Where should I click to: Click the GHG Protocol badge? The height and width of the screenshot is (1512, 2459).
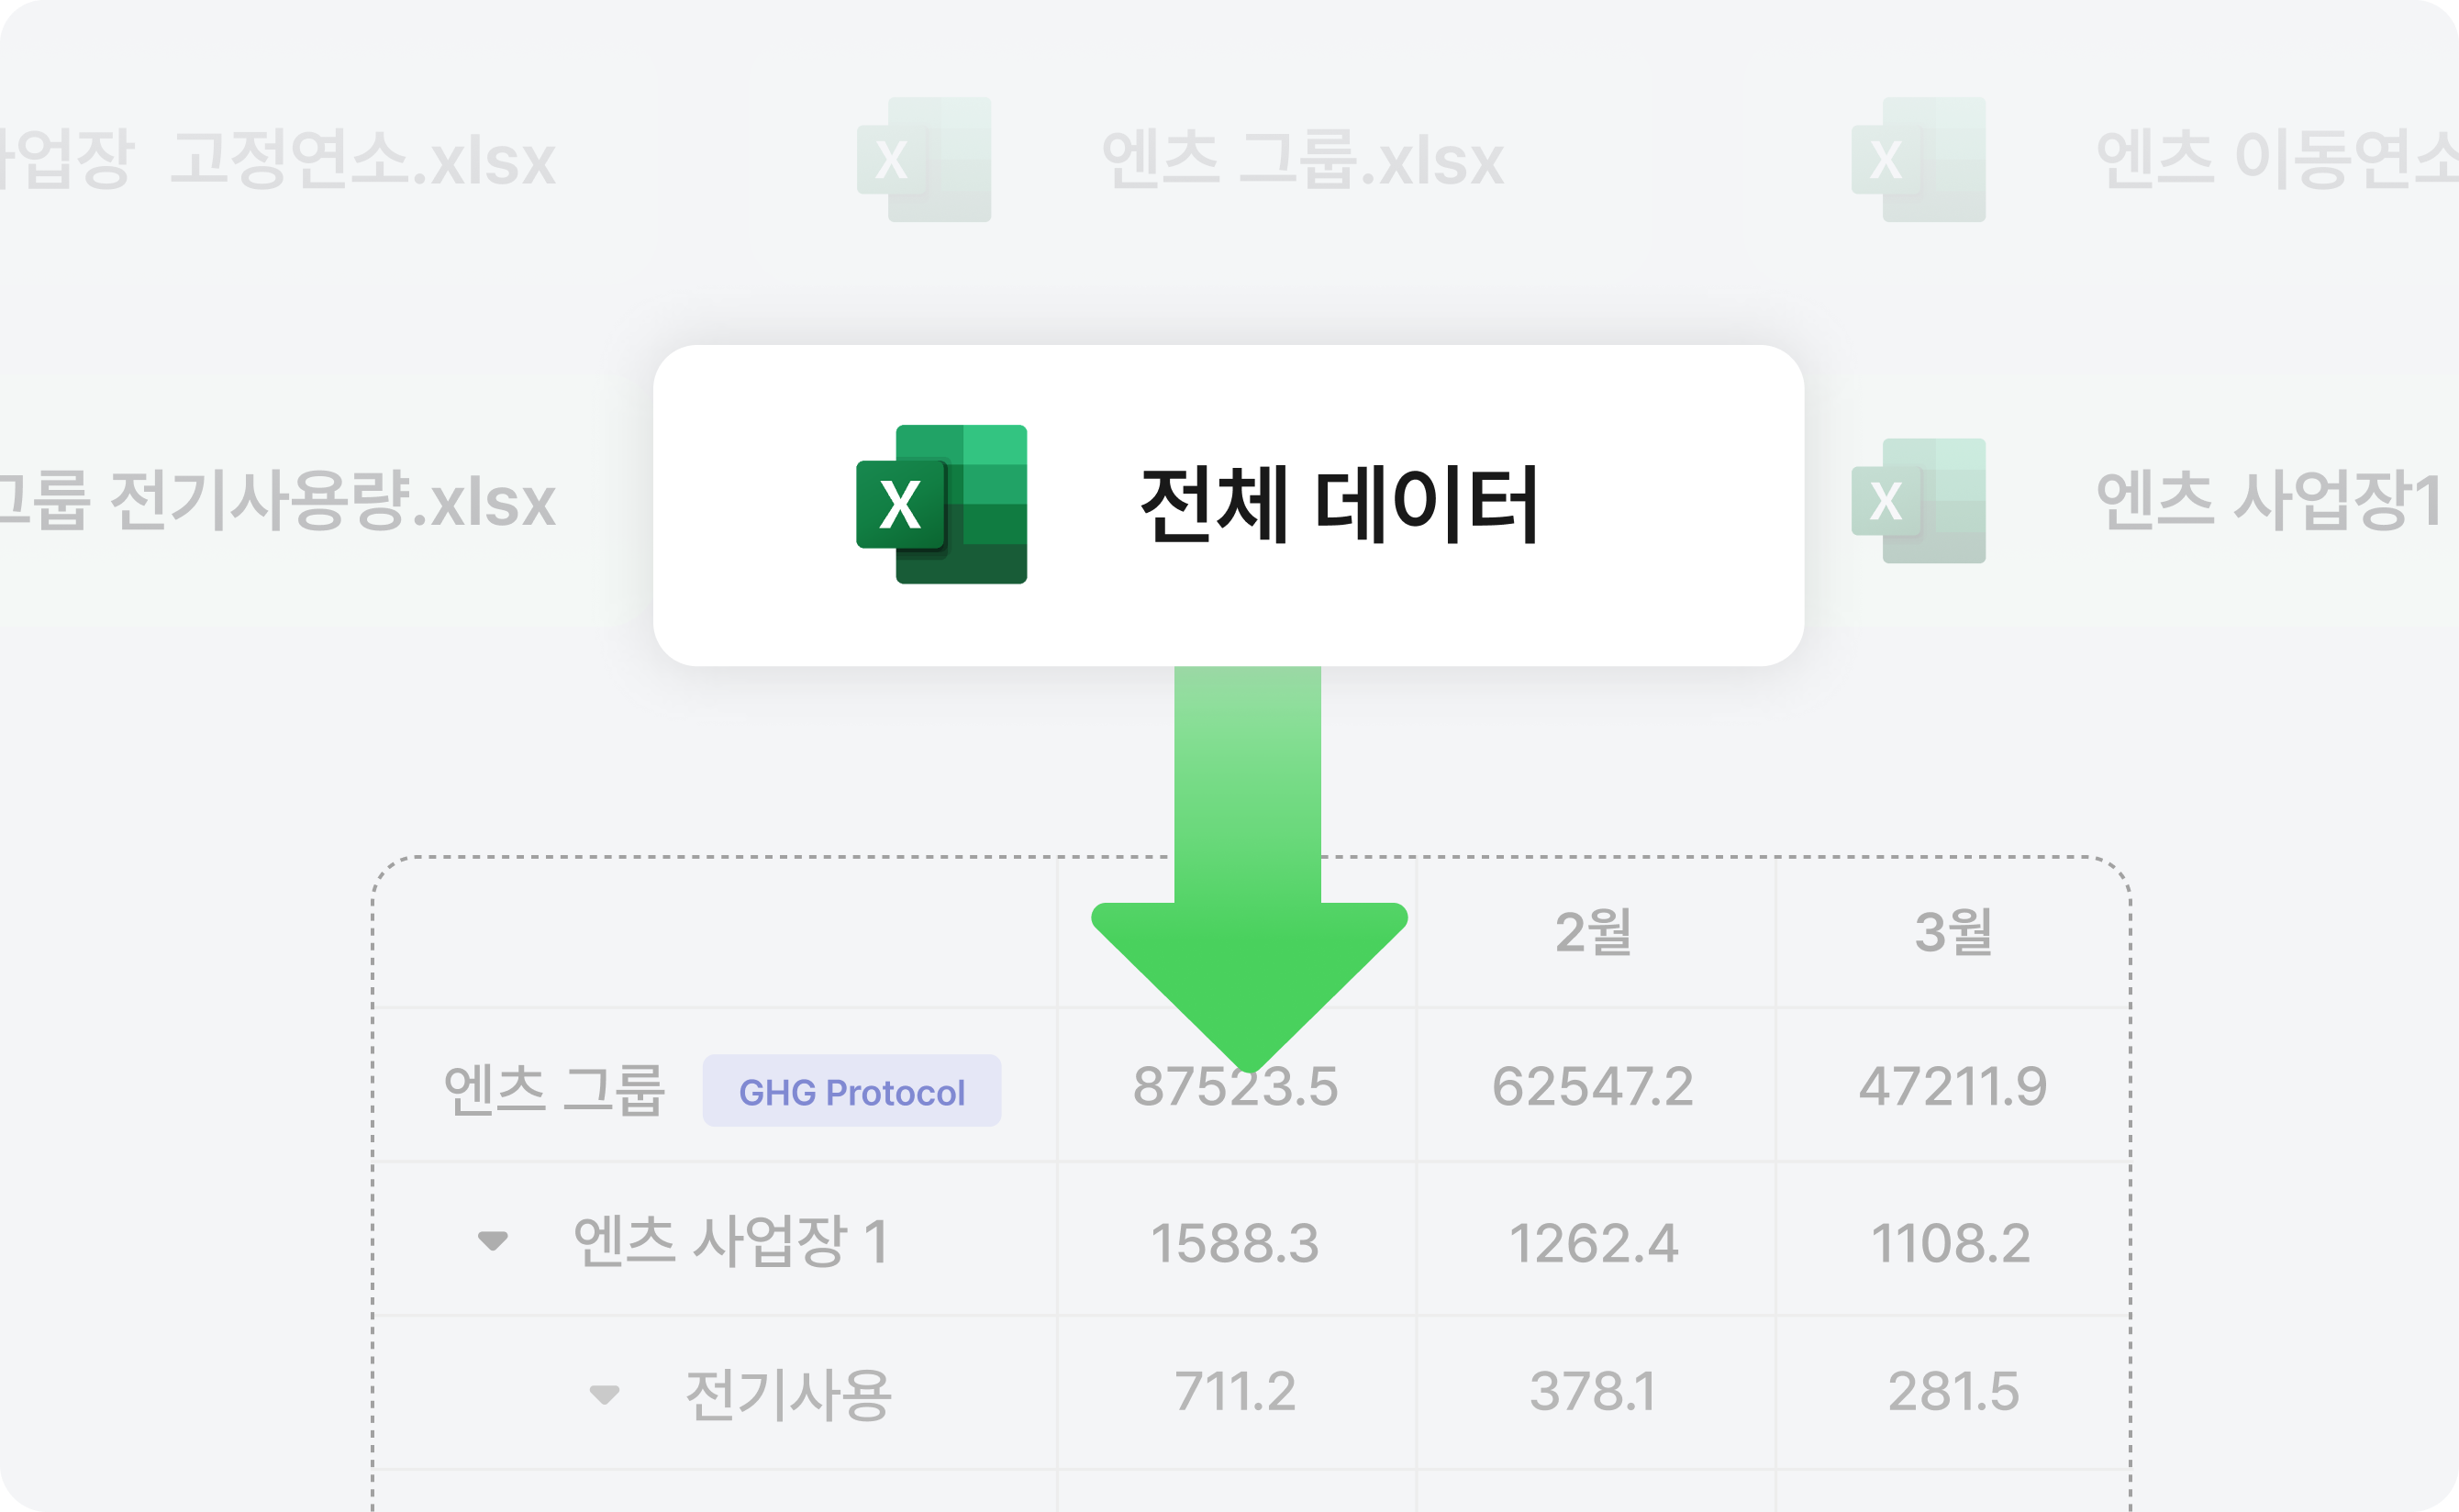[851, 1091]
